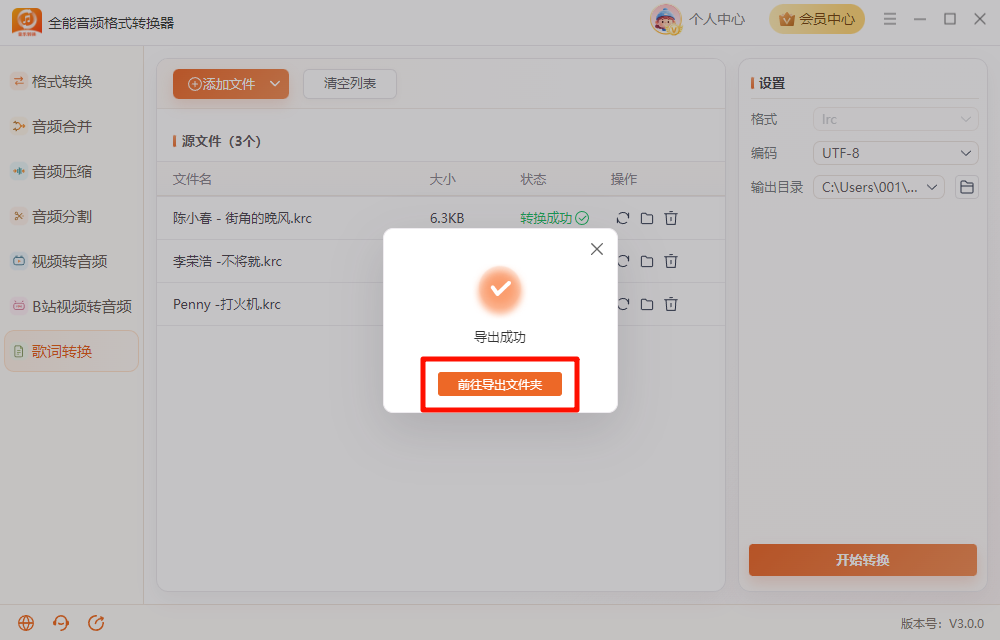Delete Penny -打火机.krc from list
1000x640 pixels.
[x=671, y=305]
